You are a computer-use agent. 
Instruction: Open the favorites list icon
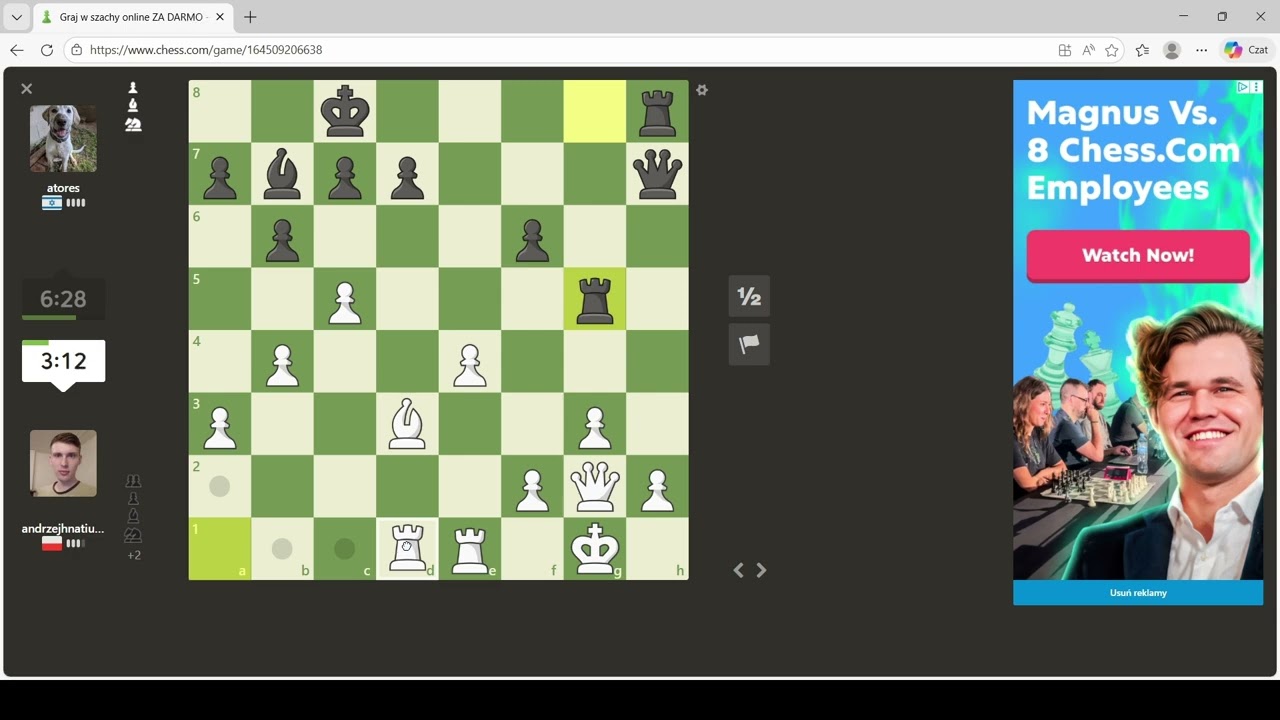1142,50
